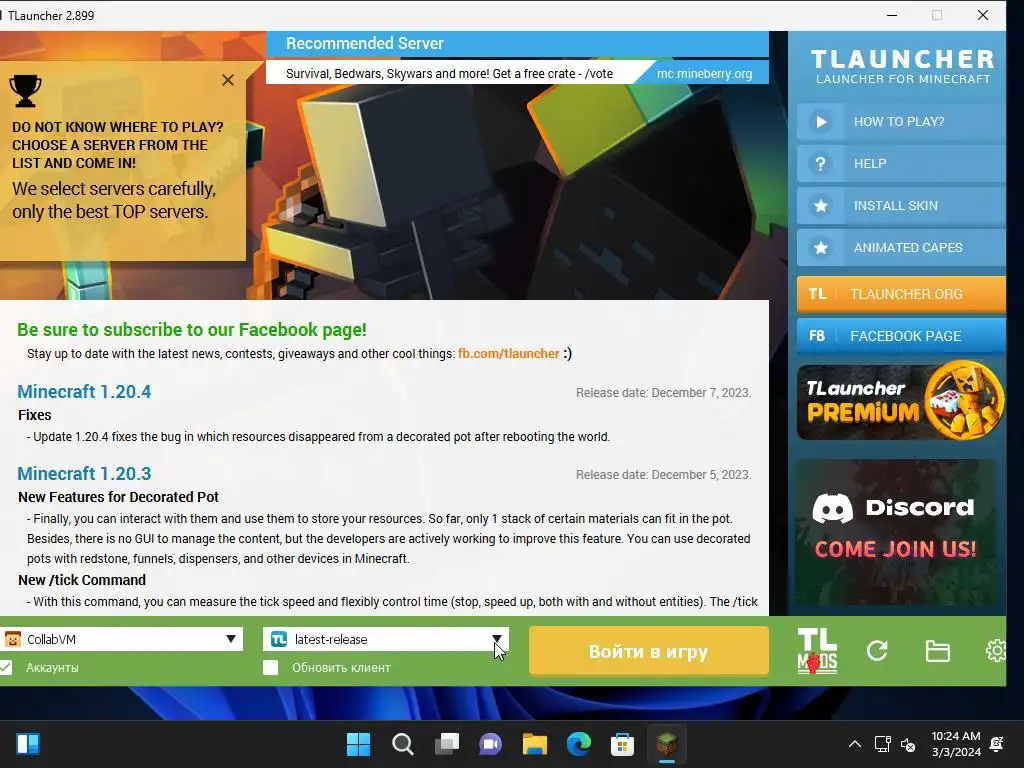Click the star icon beside Animated Capes
1024x768 pixels.
coord(821,248)
